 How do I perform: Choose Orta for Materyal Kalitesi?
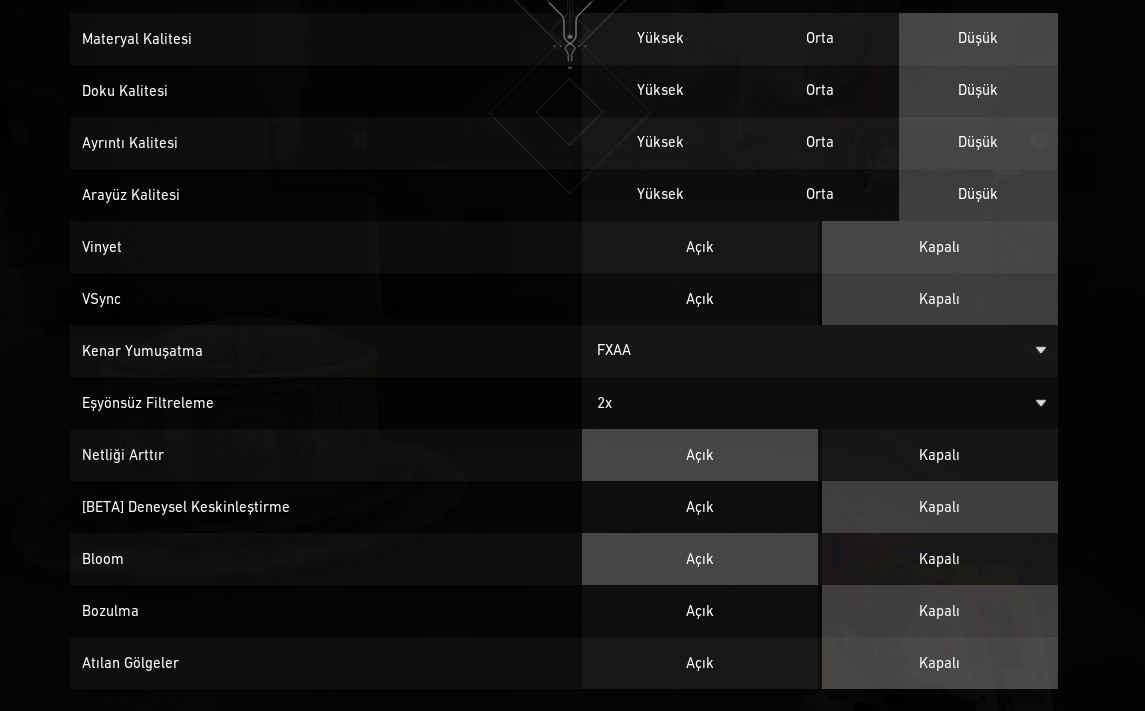[820, 39]
